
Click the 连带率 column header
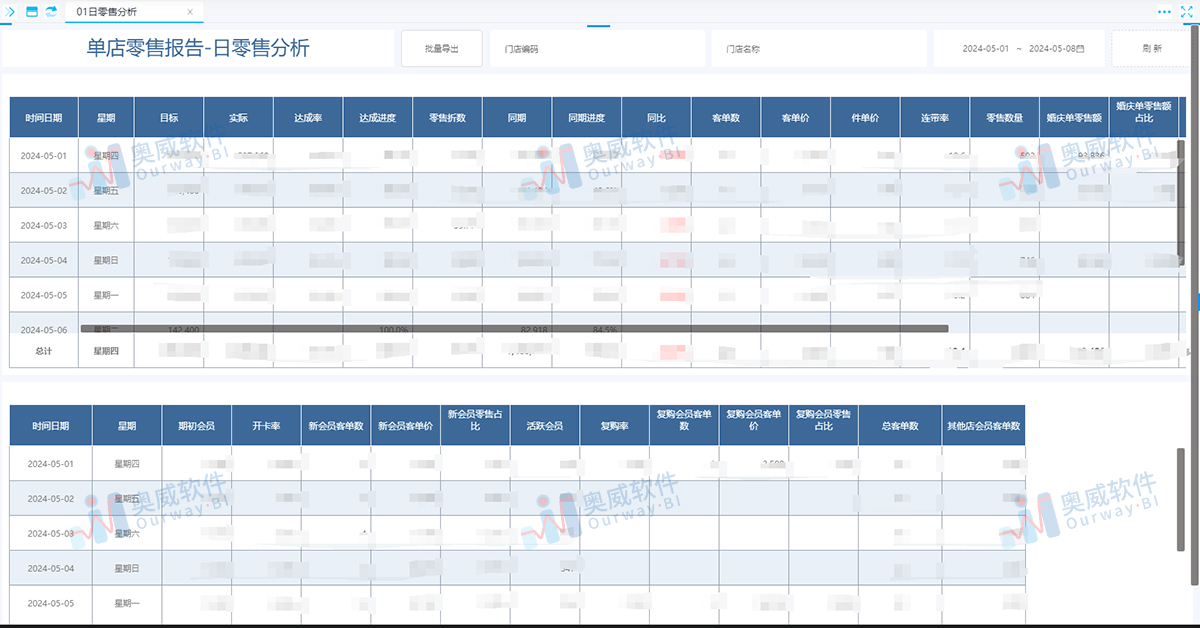pos(935,118)
